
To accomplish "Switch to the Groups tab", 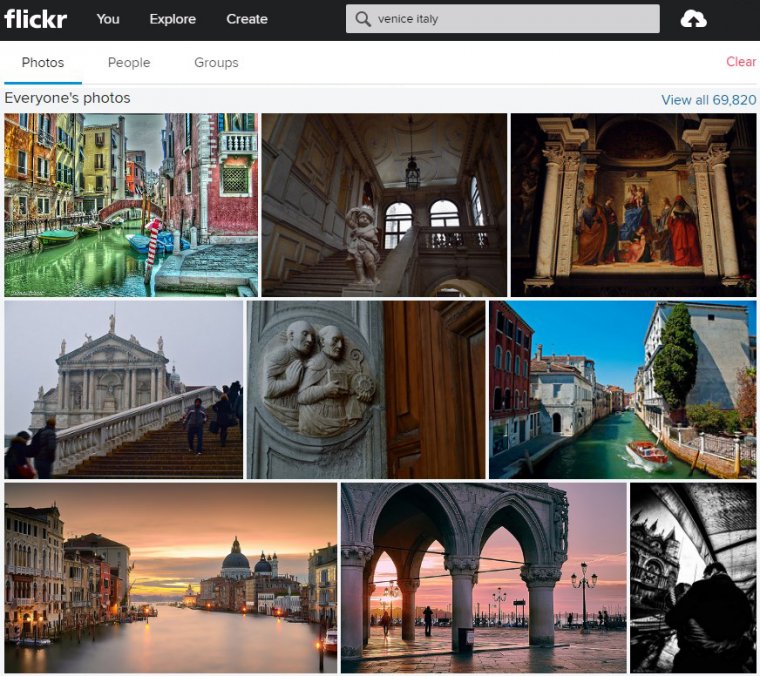I will (216, 63).
